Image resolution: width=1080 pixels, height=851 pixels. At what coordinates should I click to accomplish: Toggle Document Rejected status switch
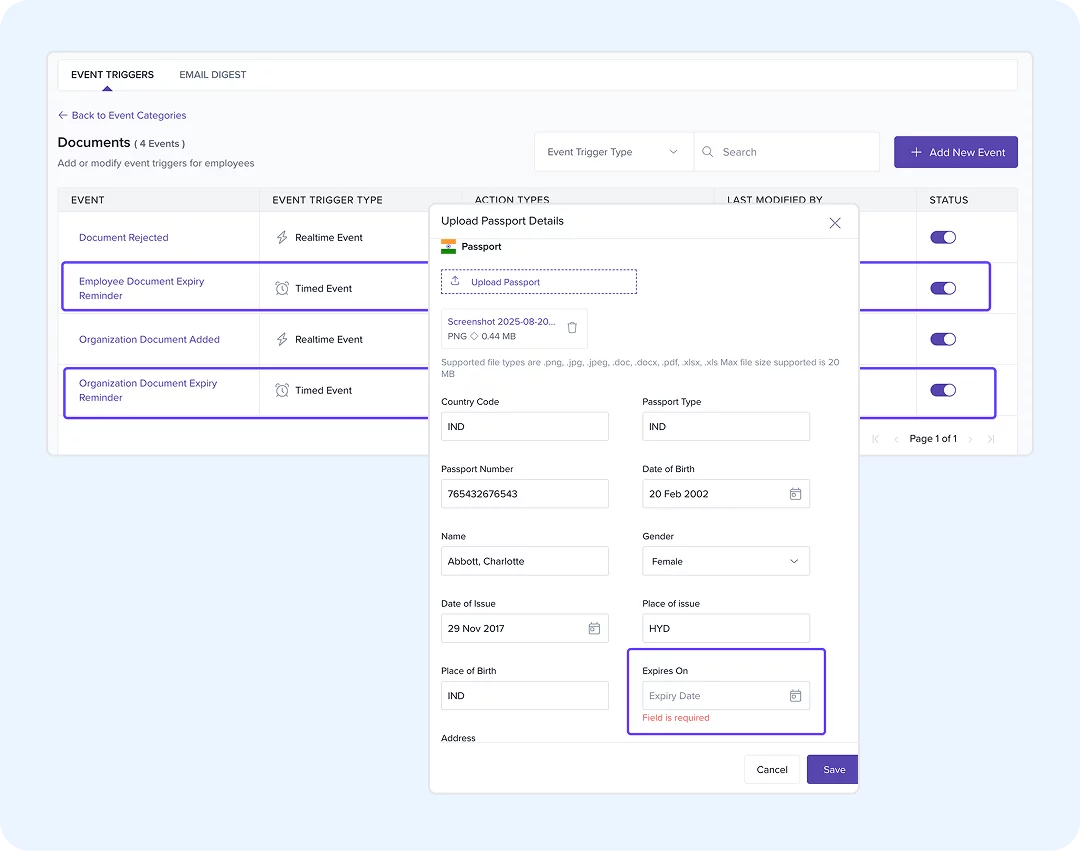coord(943,238)
